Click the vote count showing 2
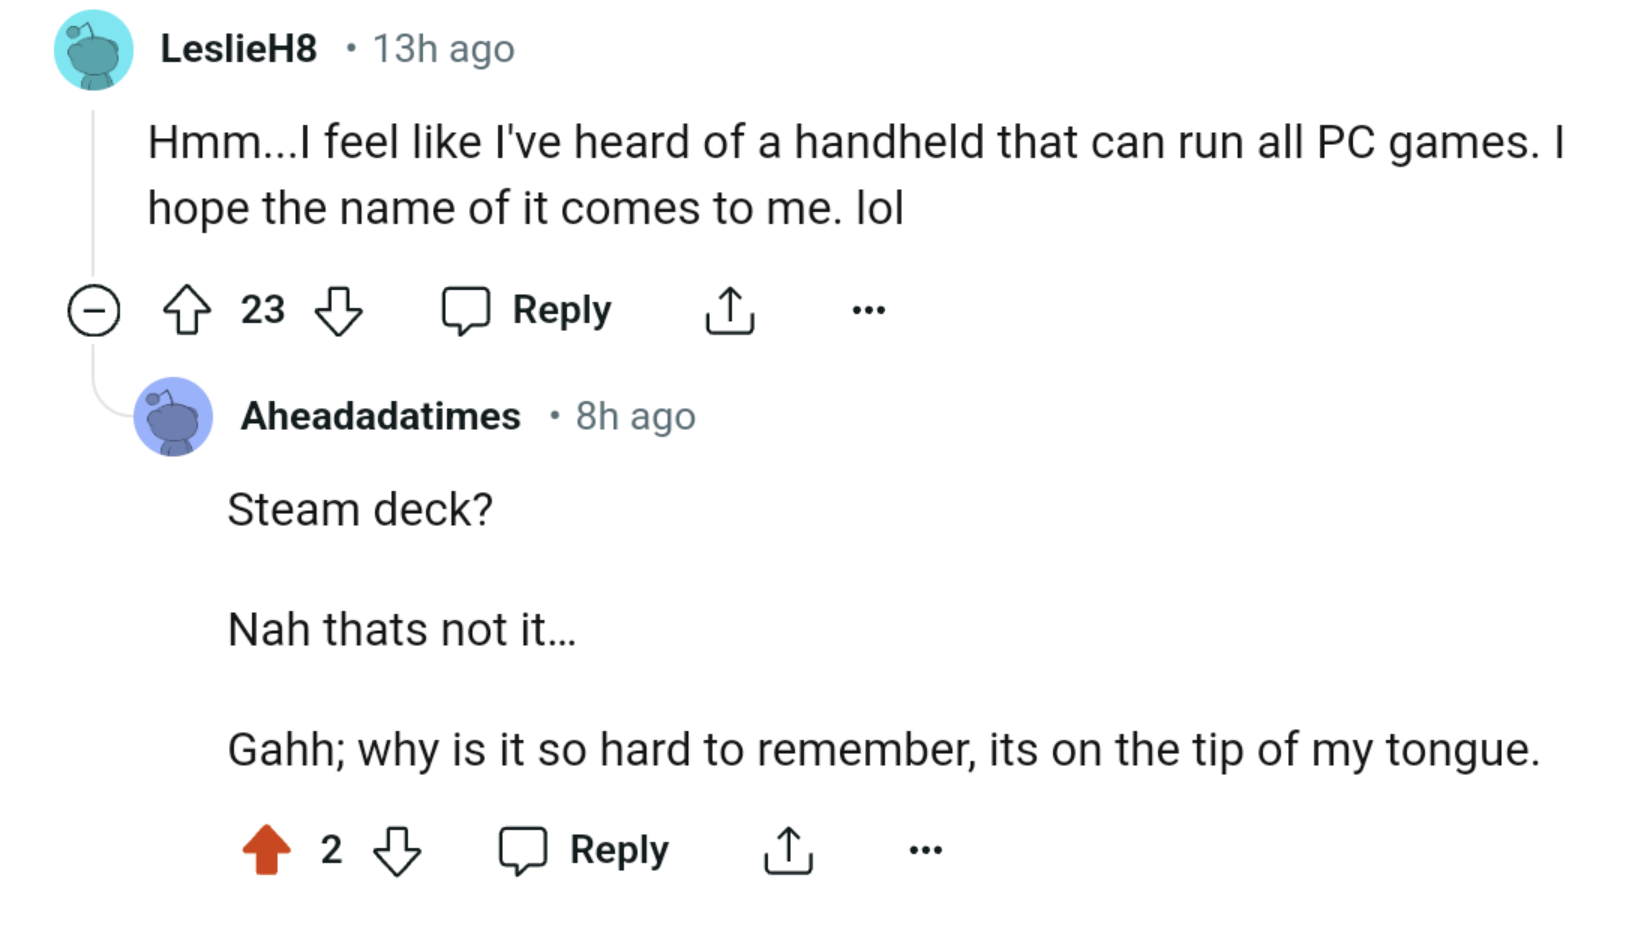The image size is (1644, 940). (330, 850)
